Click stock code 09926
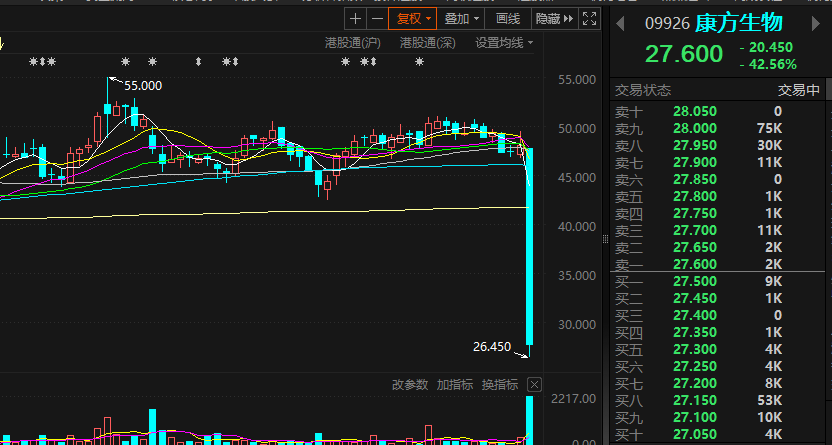The image size is (832, 445). pos(668,24)
